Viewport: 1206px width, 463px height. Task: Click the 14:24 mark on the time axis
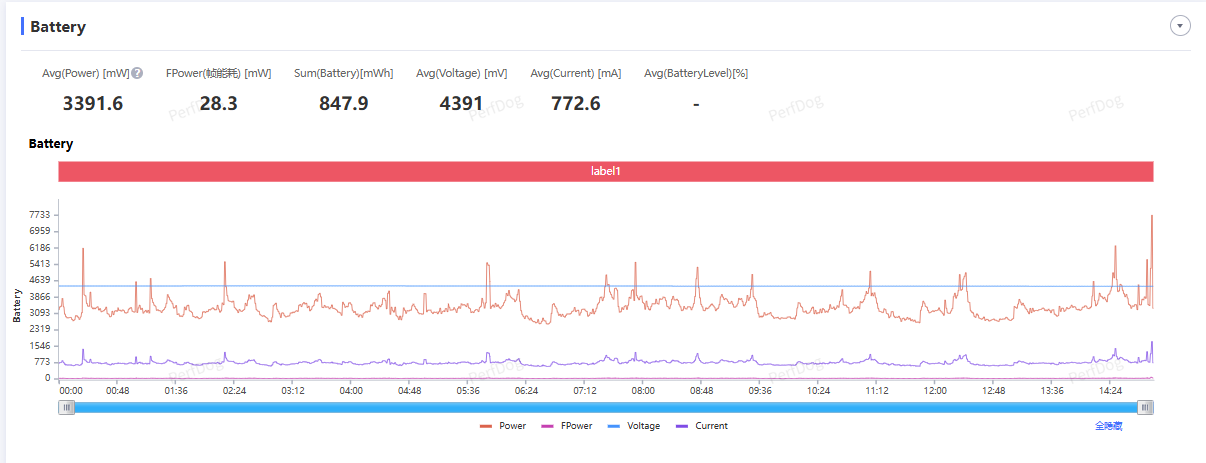[x=1110, y=391]
